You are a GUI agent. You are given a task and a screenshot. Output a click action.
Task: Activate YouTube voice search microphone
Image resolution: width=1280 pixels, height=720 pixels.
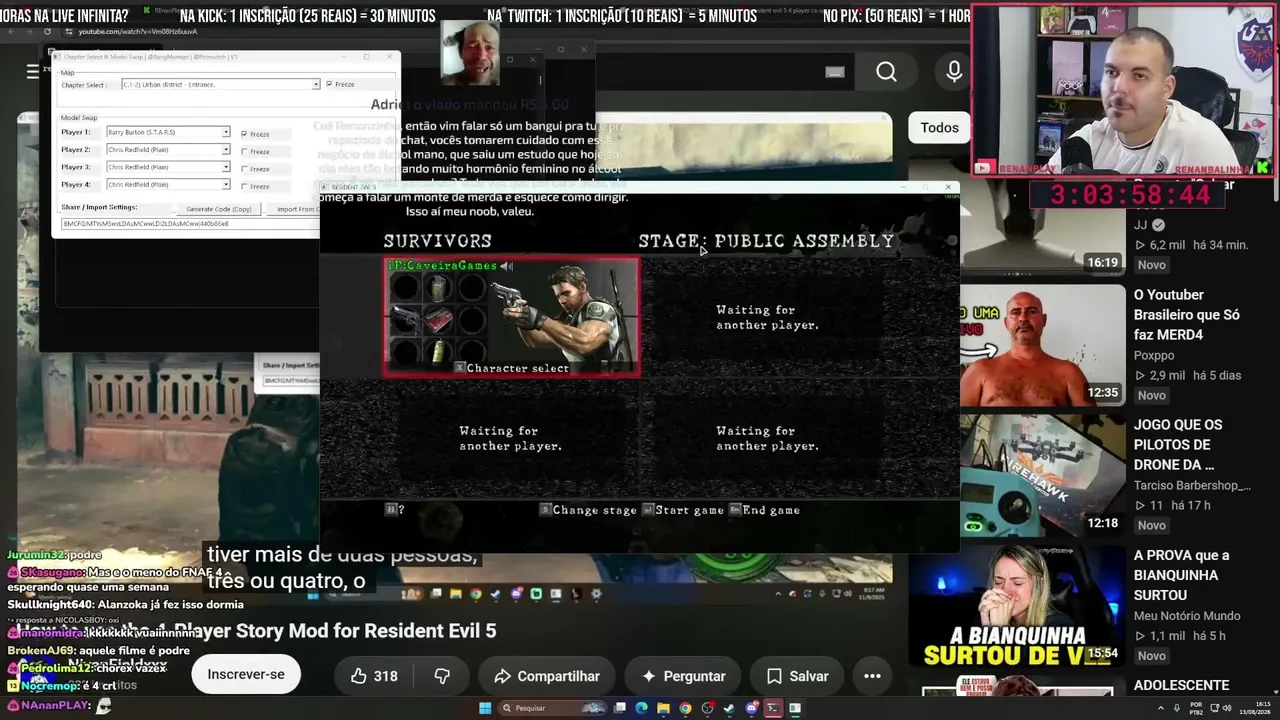tap(954, 71)
